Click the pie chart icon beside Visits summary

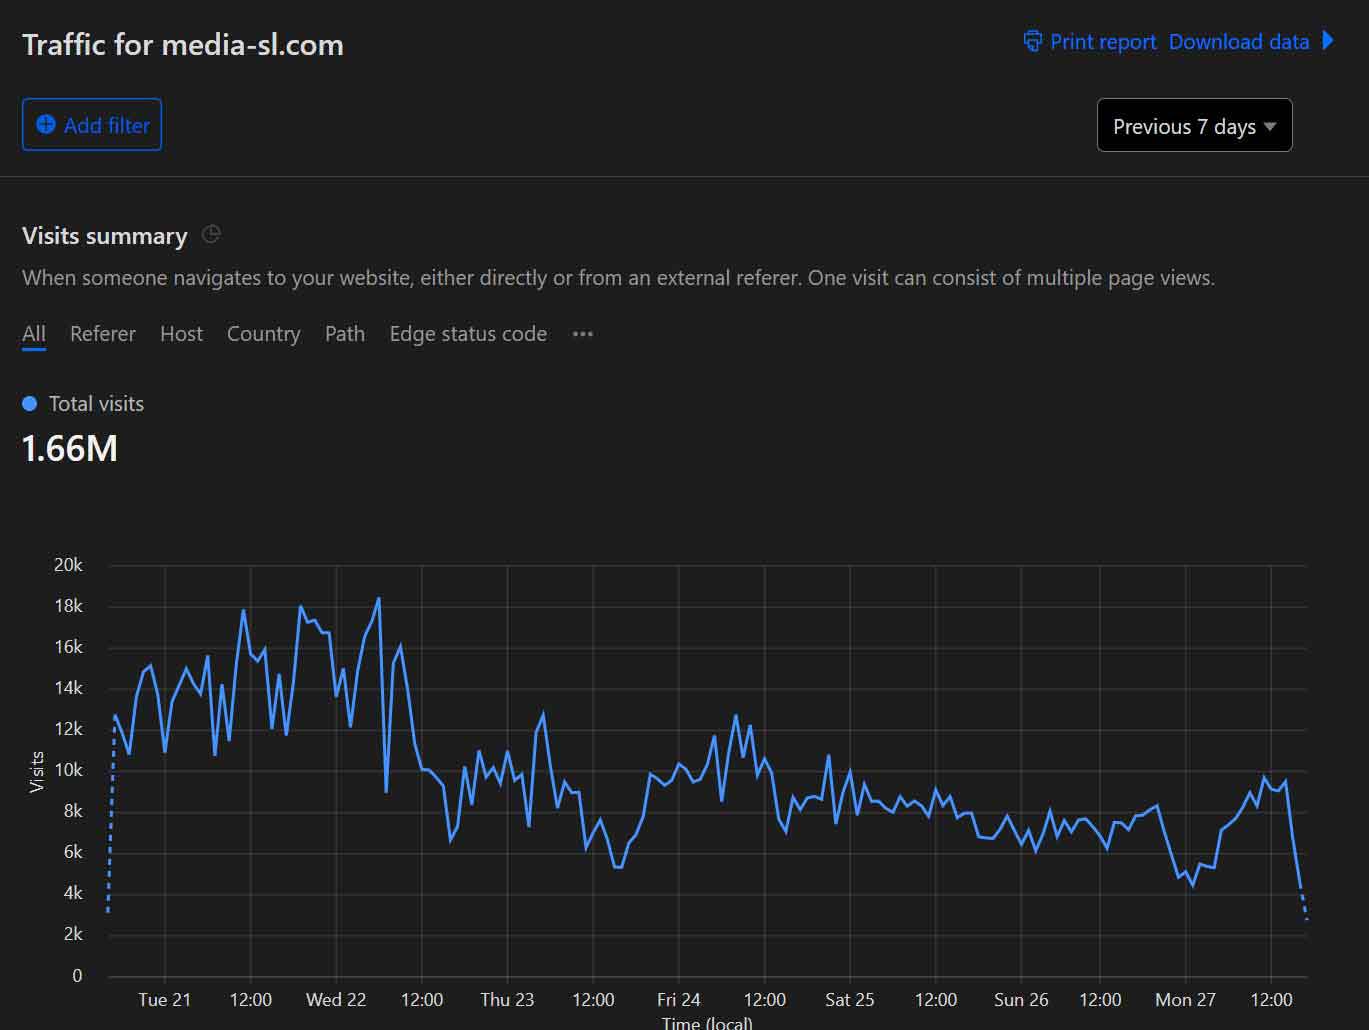(x=211, y=235)
